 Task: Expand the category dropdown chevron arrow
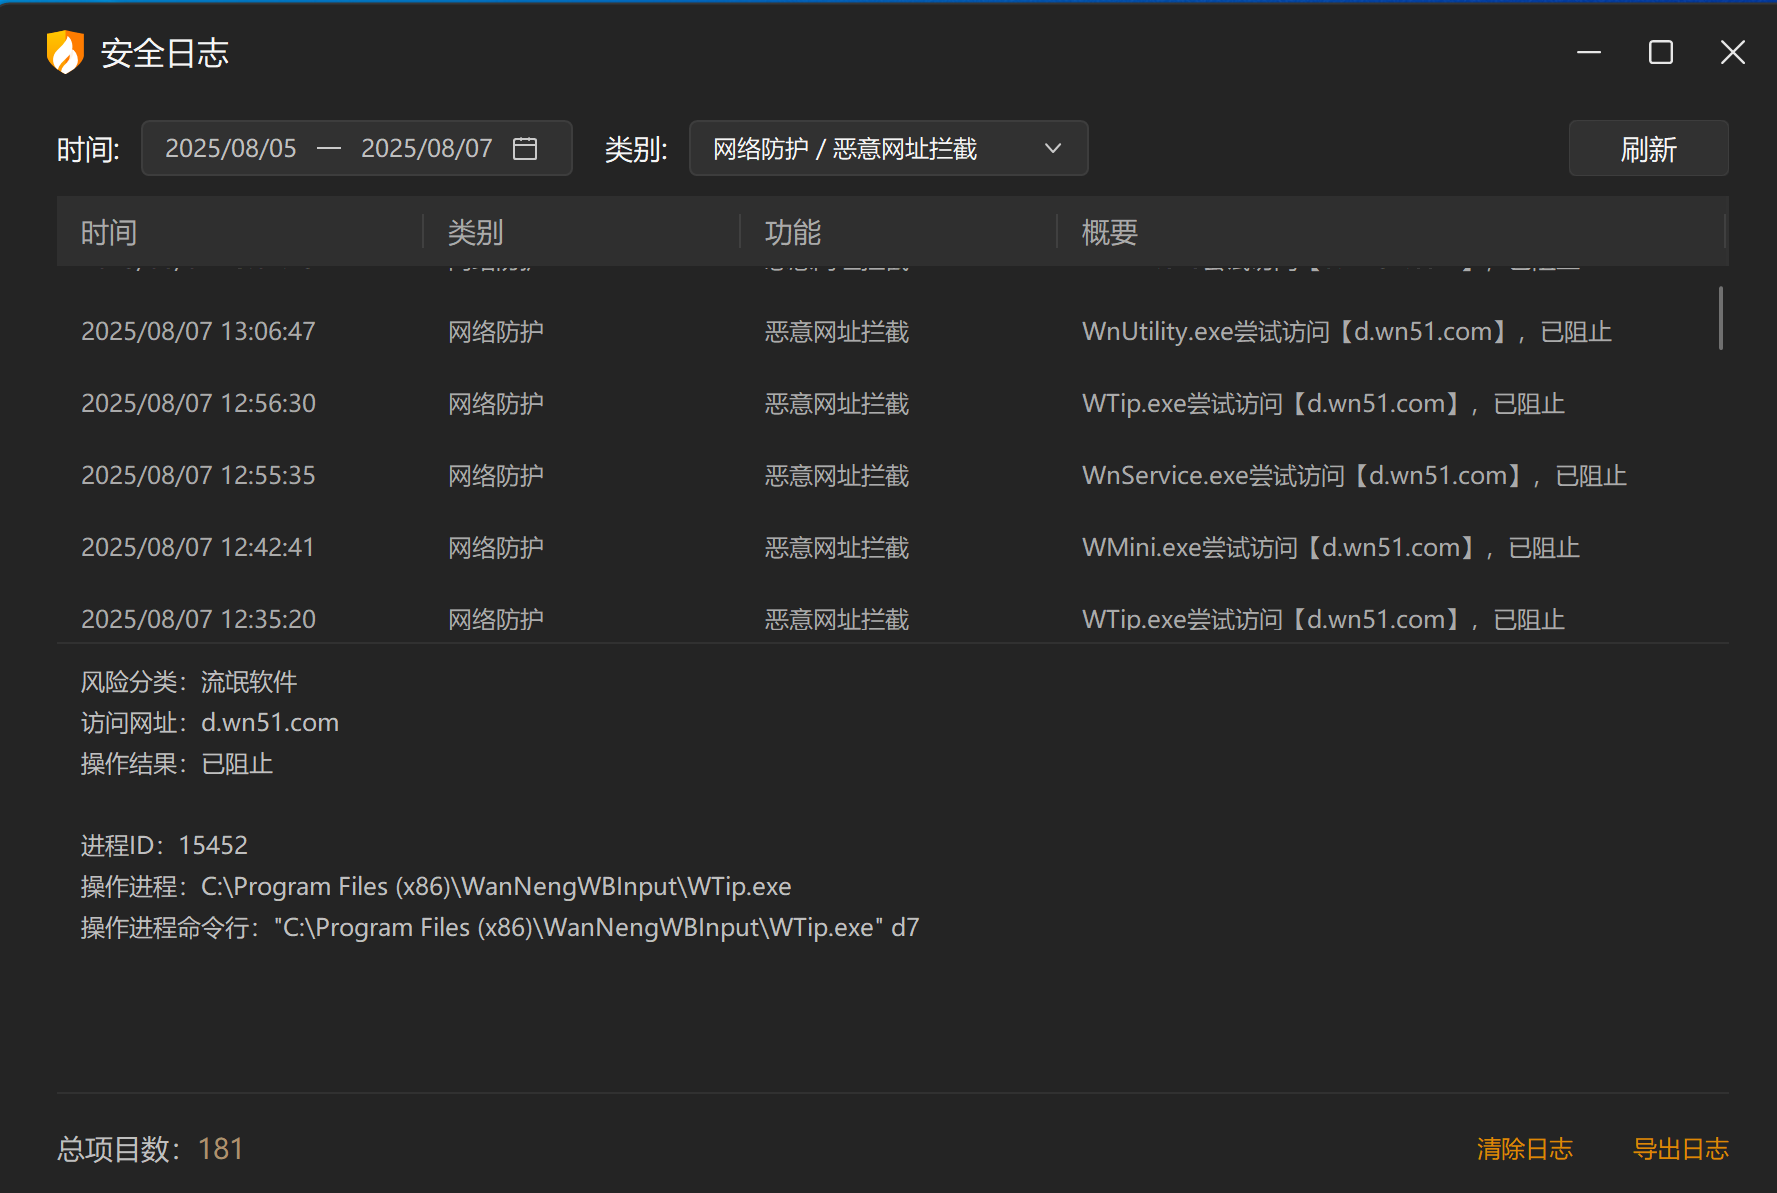coord(1052,149)
